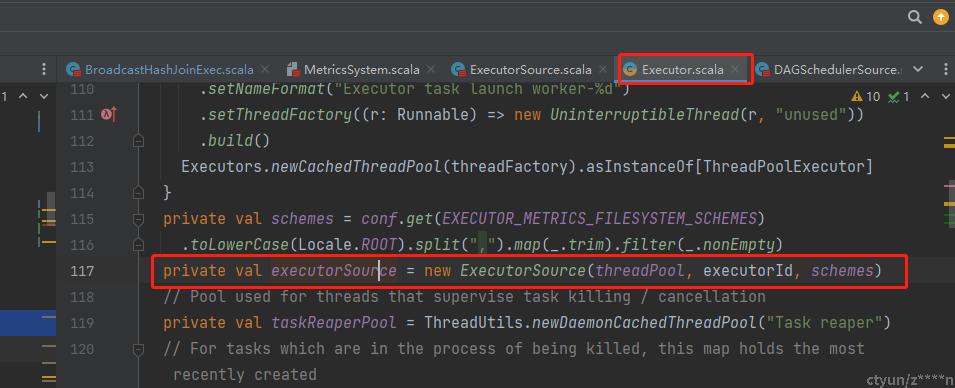Screen dimensions: 955x388
Task: Click the MetricsSystem.scala file icon
Action: pyautogui.click(x=293, y=69)
